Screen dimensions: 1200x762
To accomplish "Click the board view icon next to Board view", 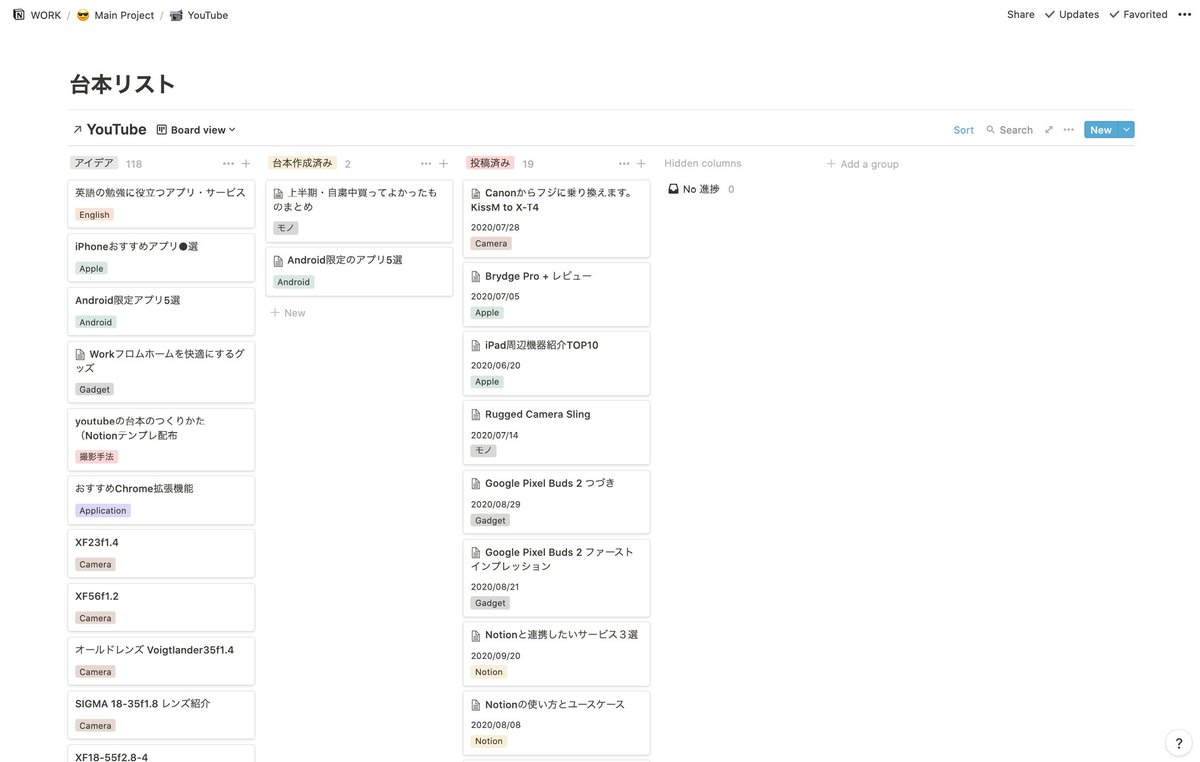I will 161,130.
